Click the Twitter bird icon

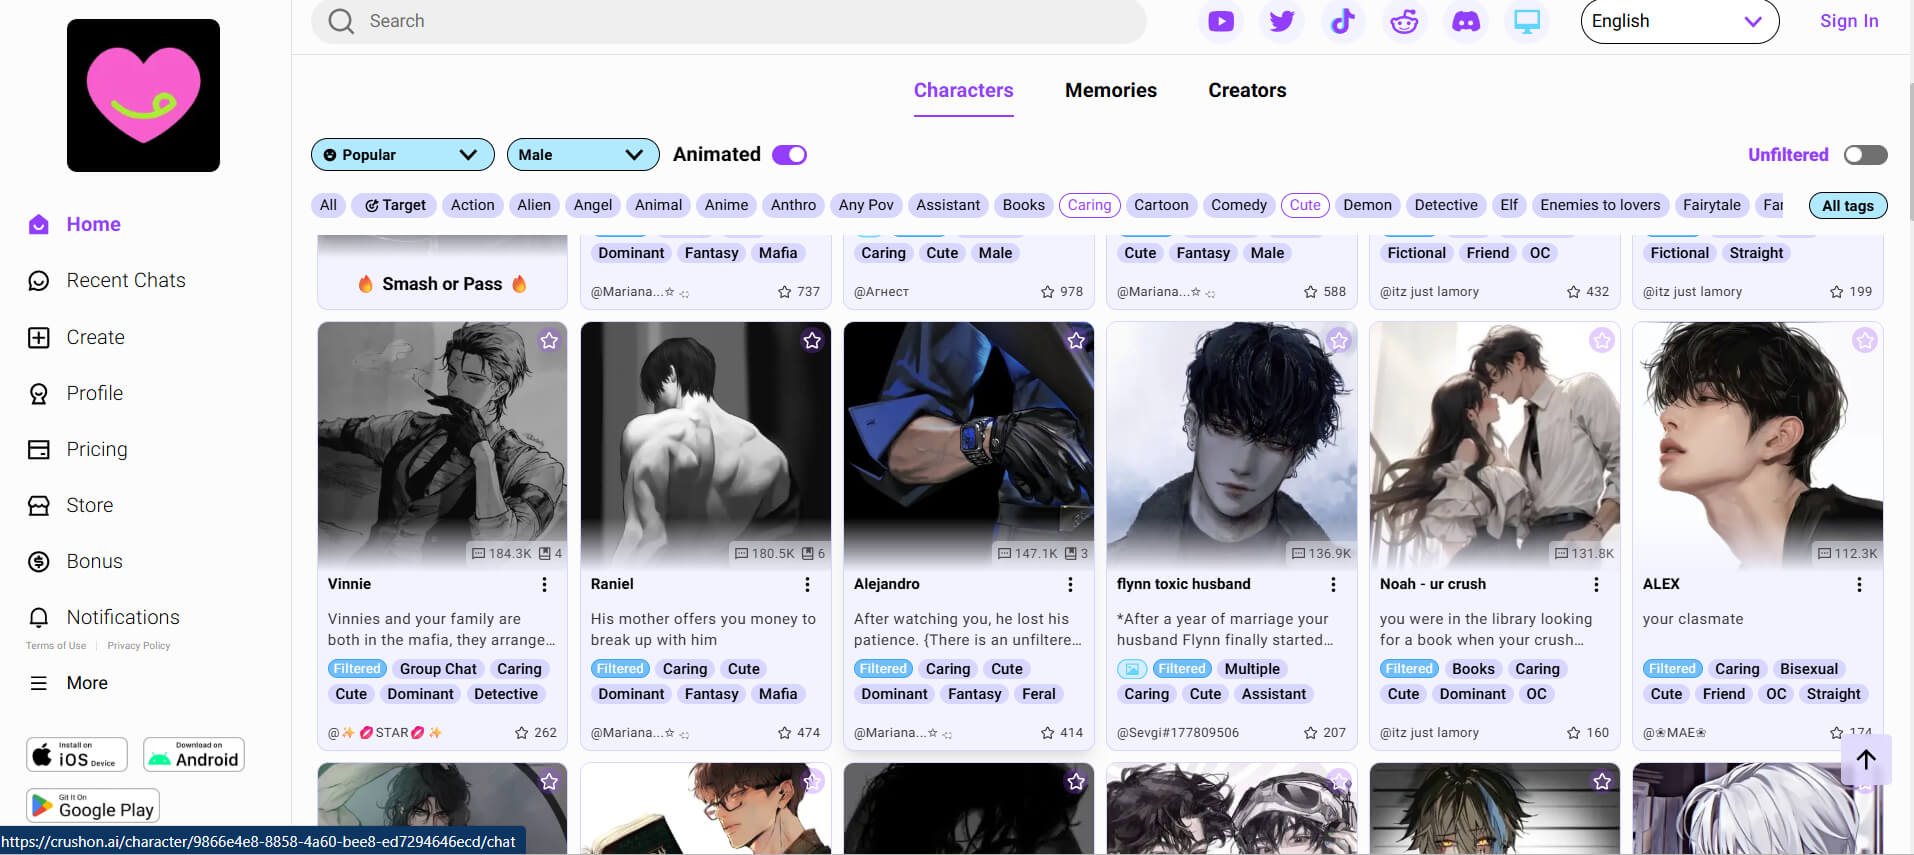pos(1281,21)
